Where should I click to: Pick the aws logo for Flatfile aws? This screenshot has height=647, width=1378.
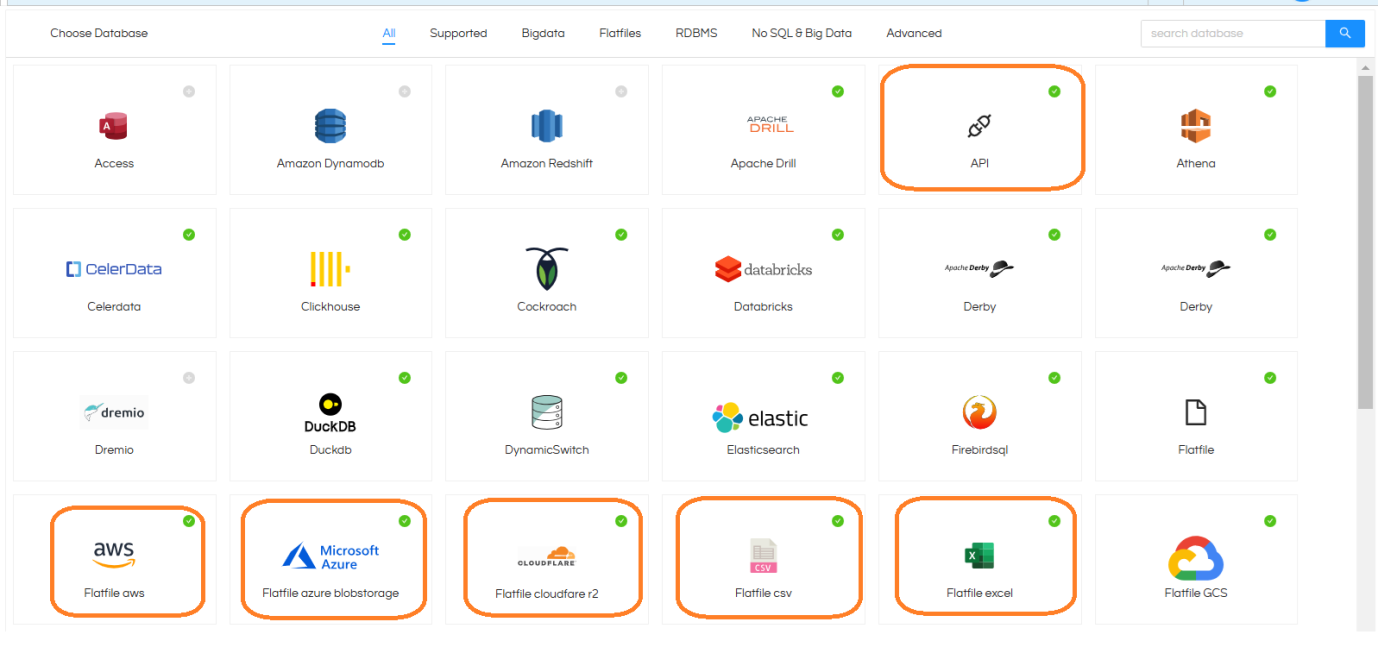(x=114, y=553)
